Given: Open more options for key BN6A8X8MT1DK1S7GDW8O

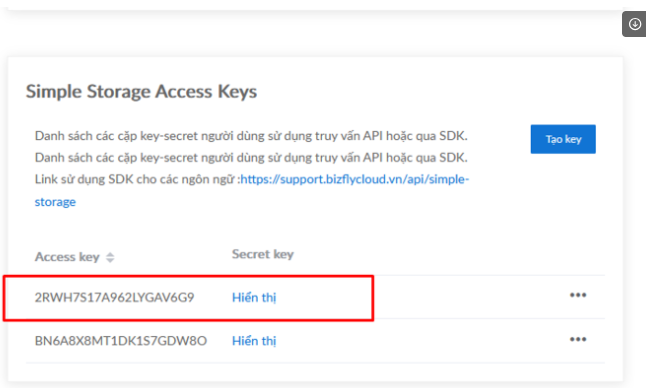Looking at the screenshot, I should click(x=578, y=339).
